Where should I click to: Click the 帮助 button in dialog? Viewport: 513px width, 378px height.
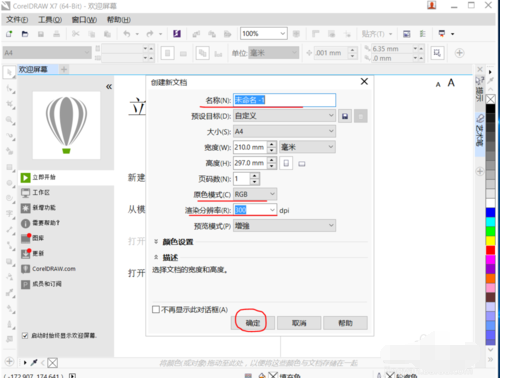[345, 323]
